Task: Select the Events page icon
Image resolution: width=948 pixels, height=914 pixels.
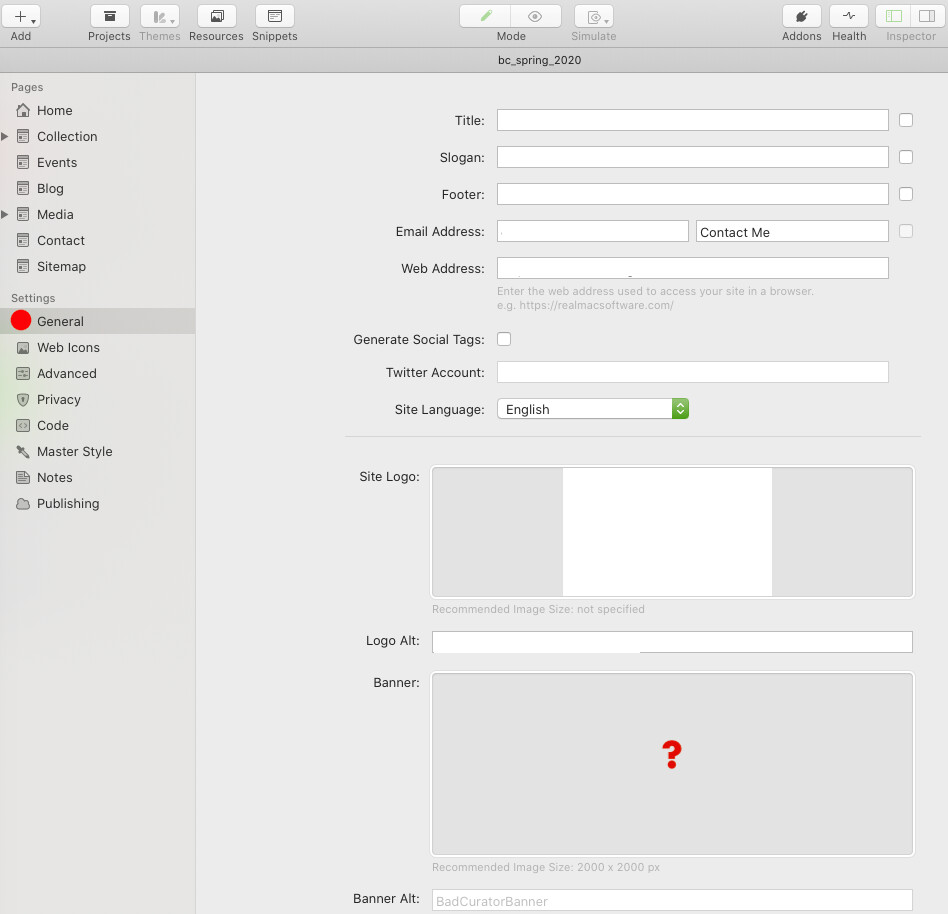Action: click(x=23, y=162)
